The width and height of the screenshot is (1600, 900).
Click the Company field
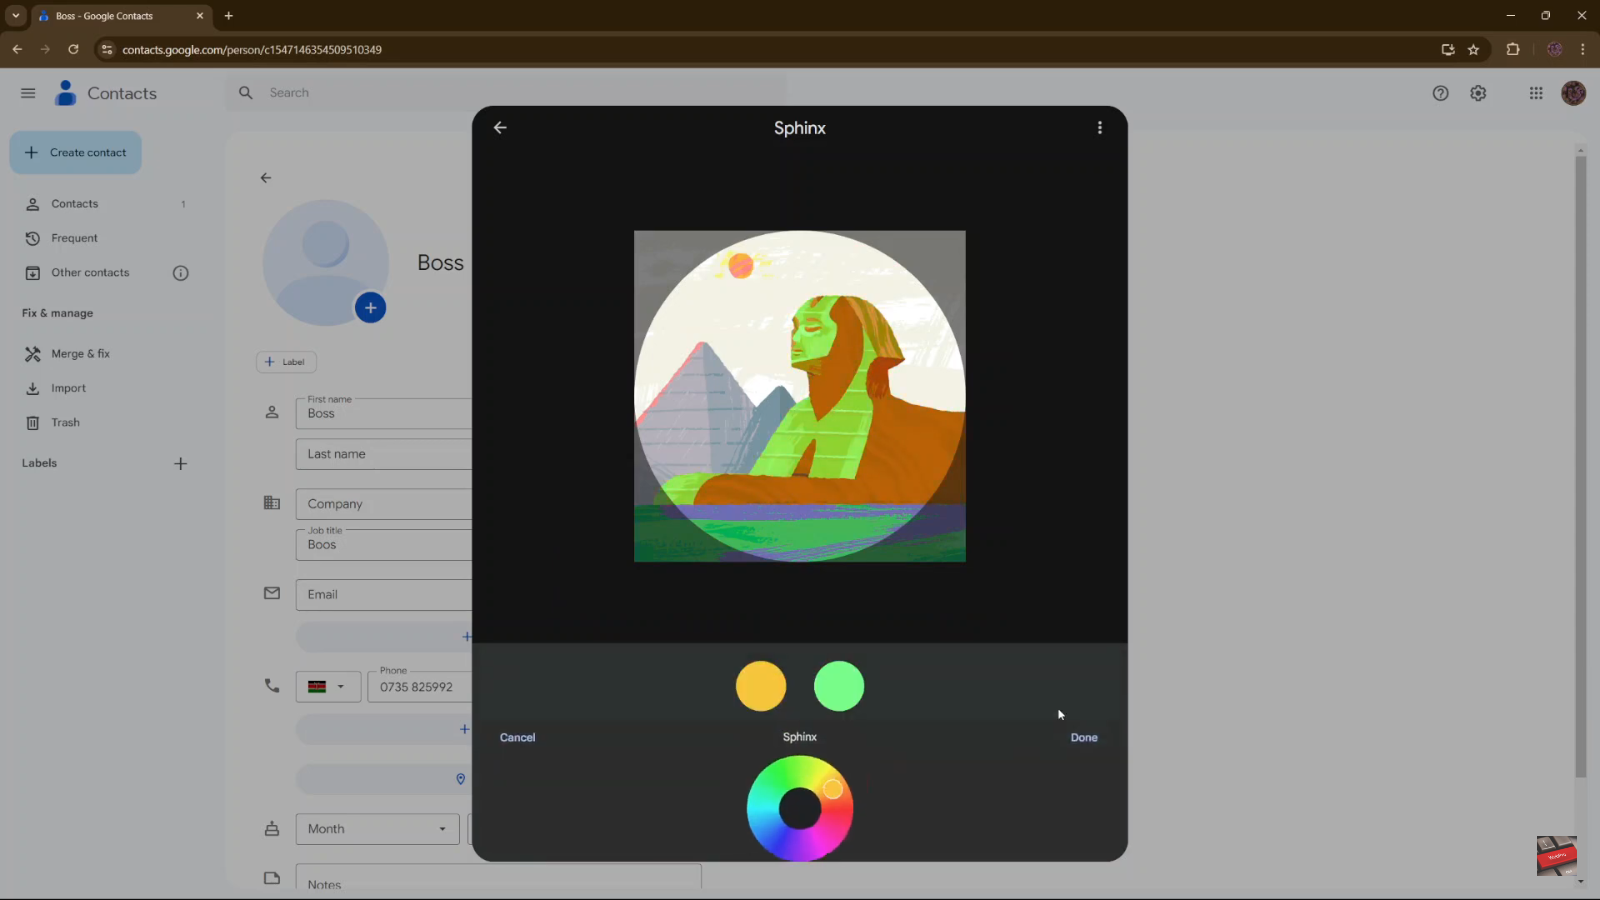click(384, 504)
